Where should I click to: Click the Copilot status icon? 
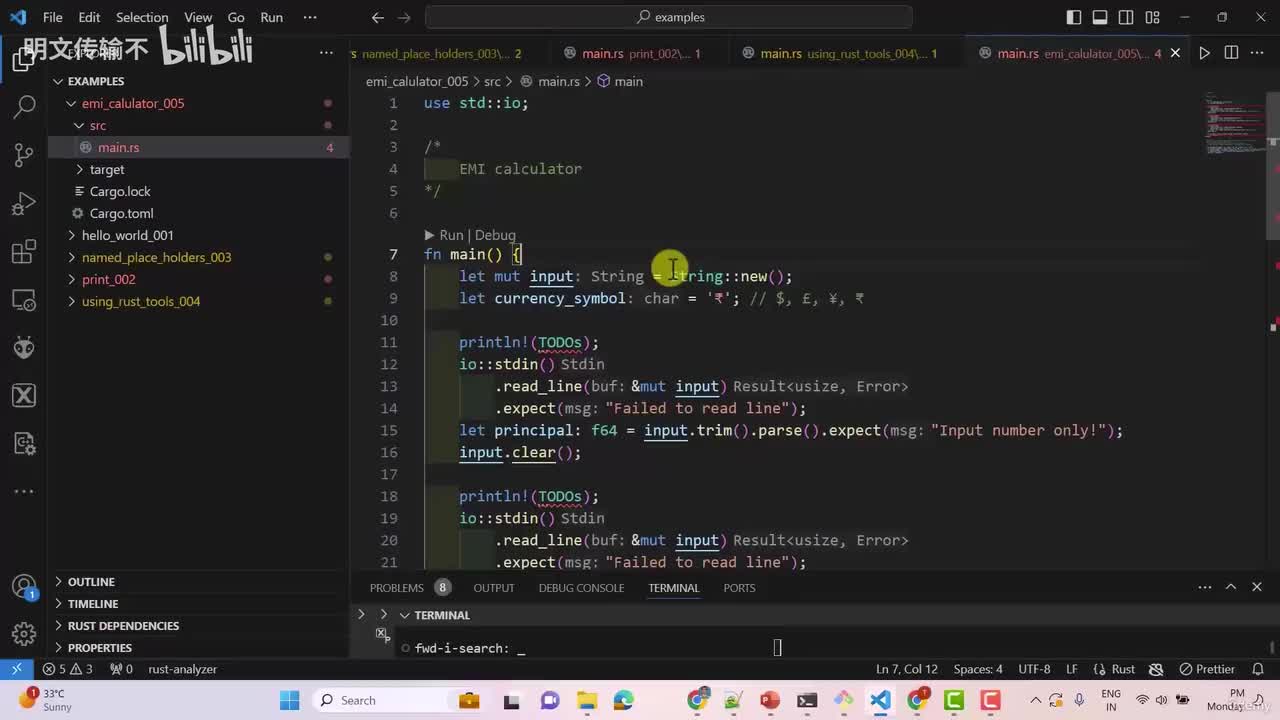coord(1156,669)
